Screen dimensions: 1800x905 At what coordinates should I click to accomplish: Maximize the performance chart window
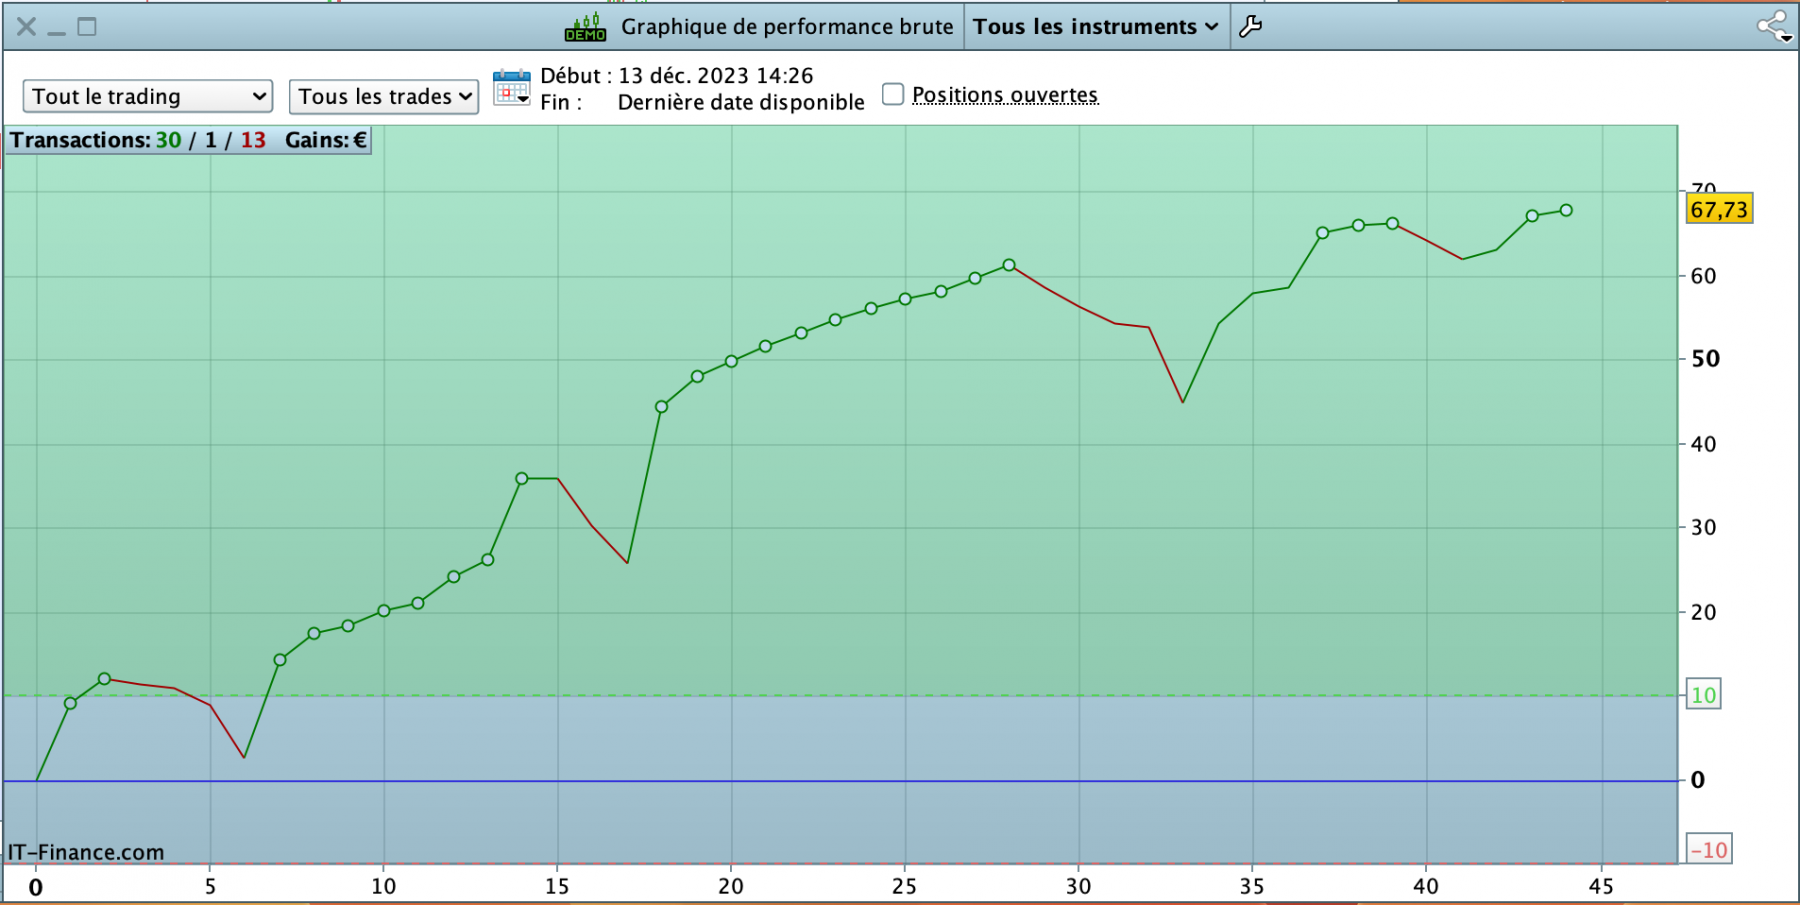point(87,27)
